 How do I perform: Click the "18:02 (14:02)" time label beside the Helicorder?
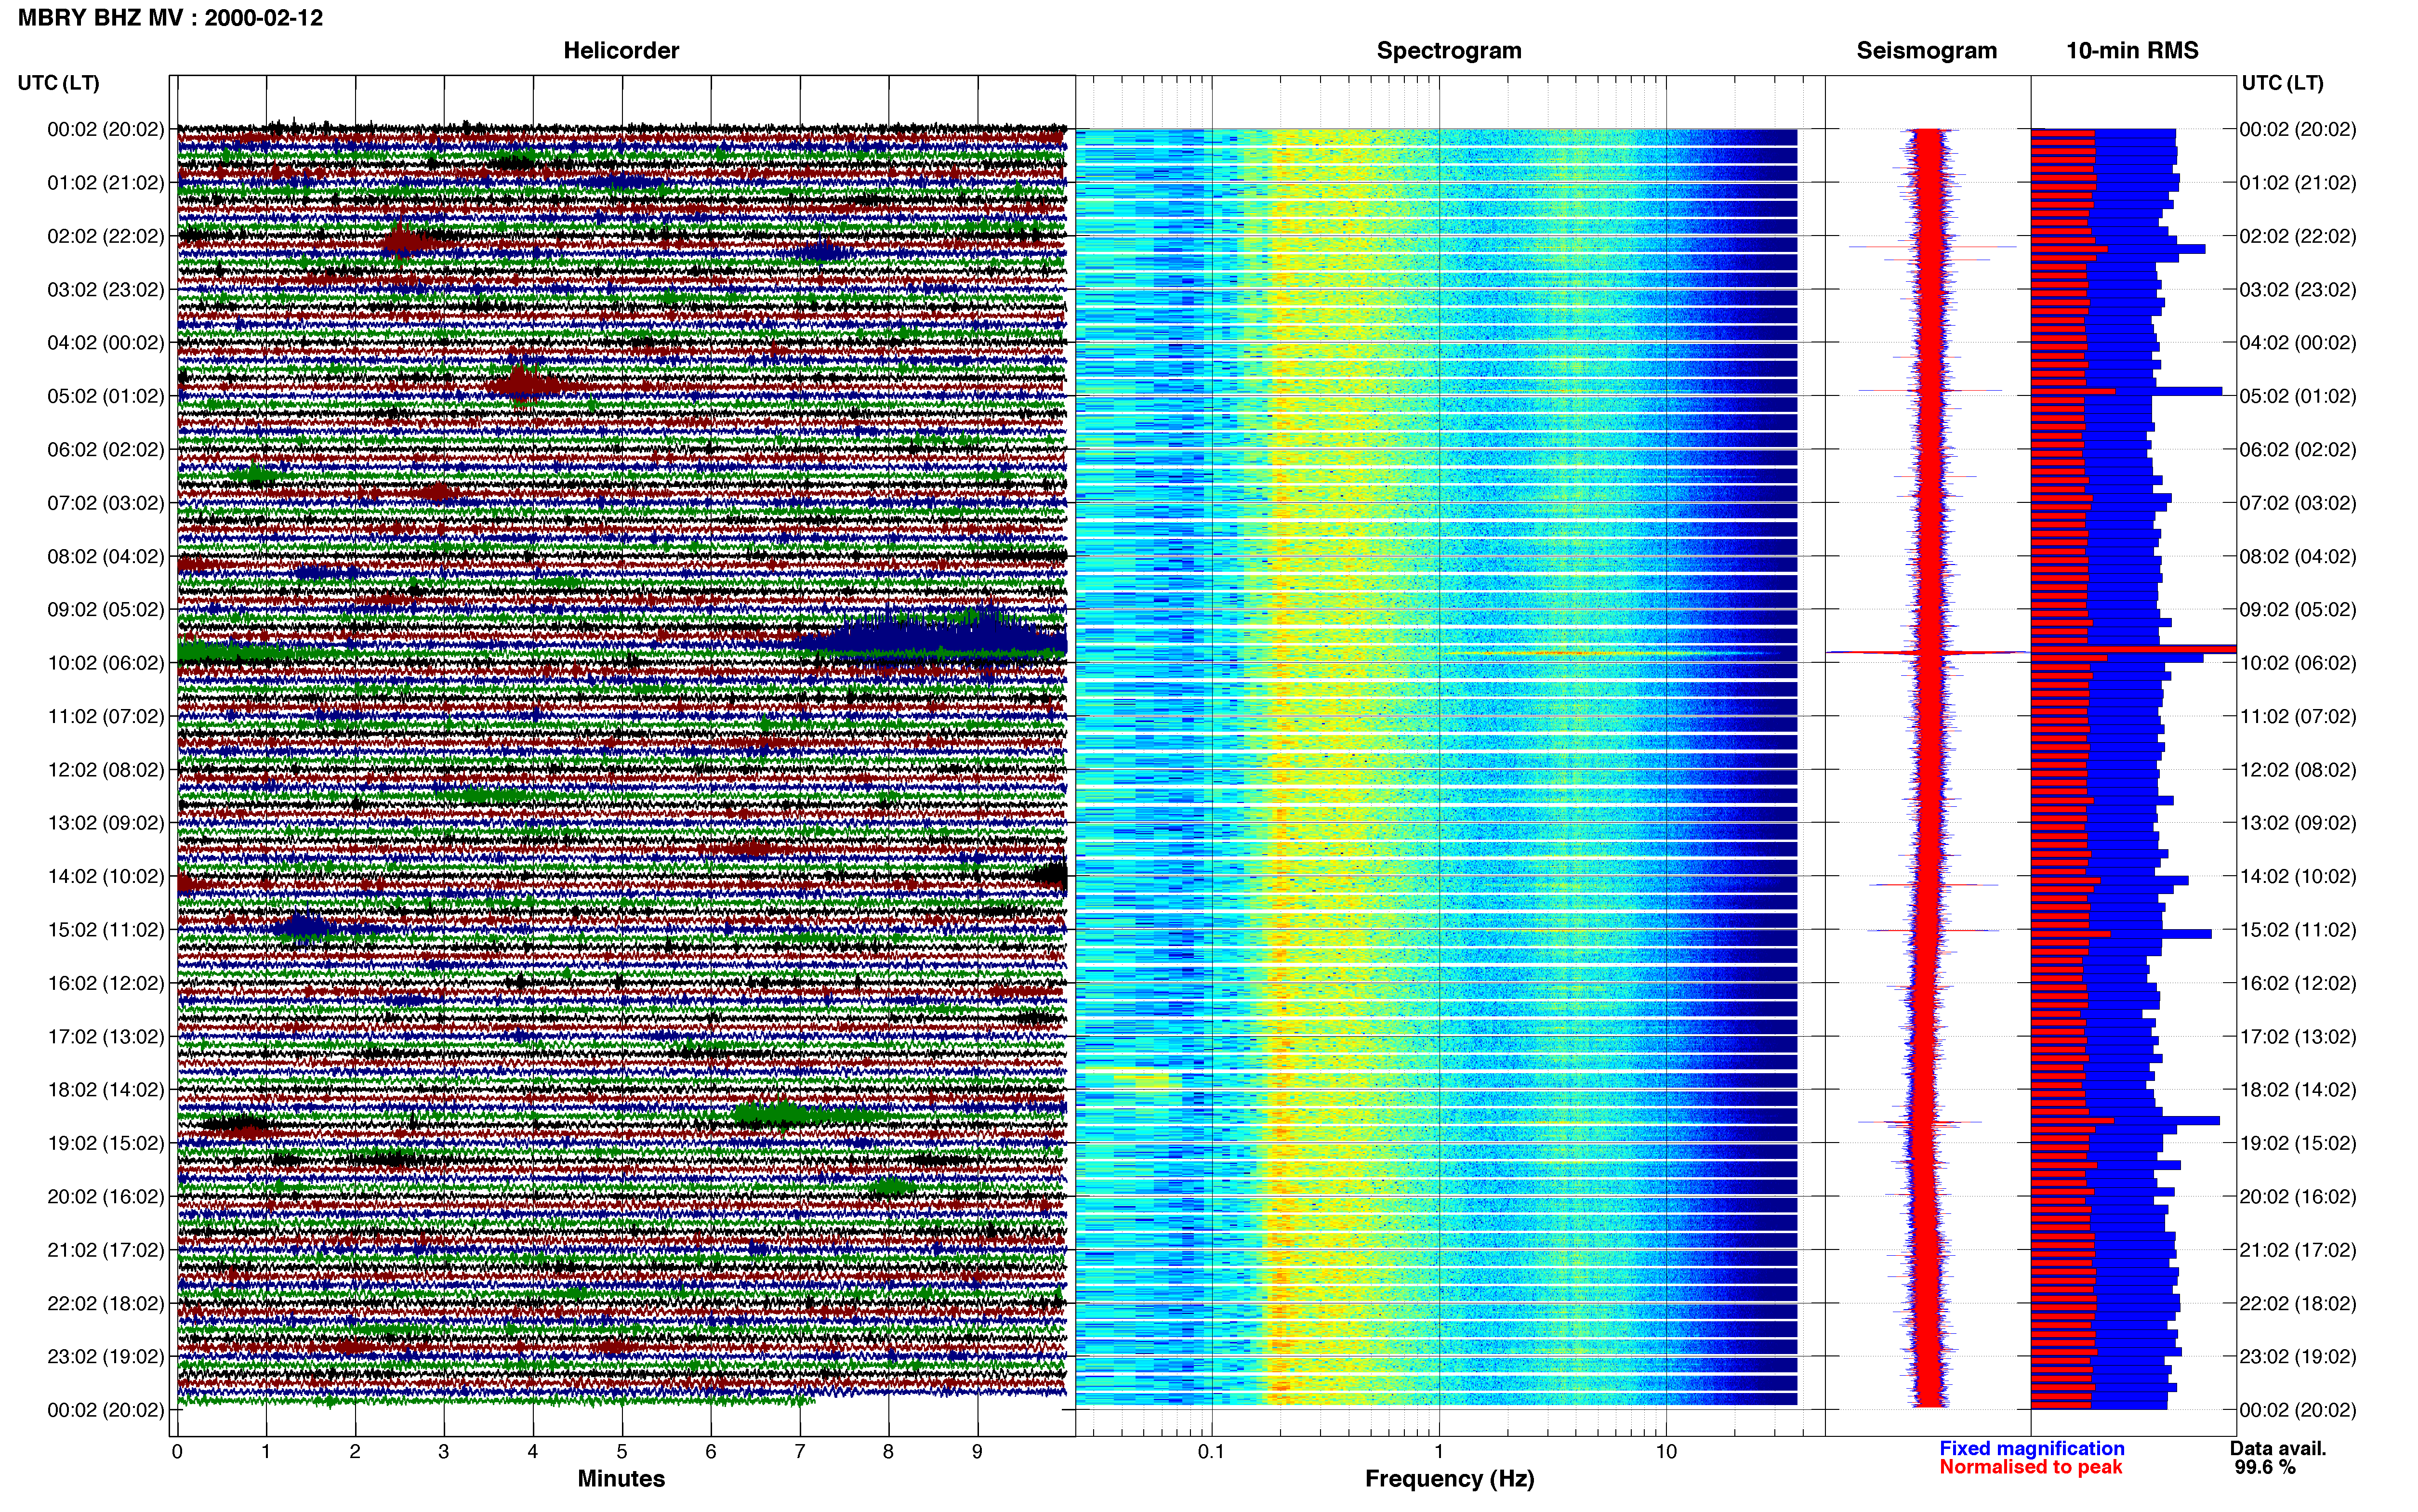(105, 1090)
